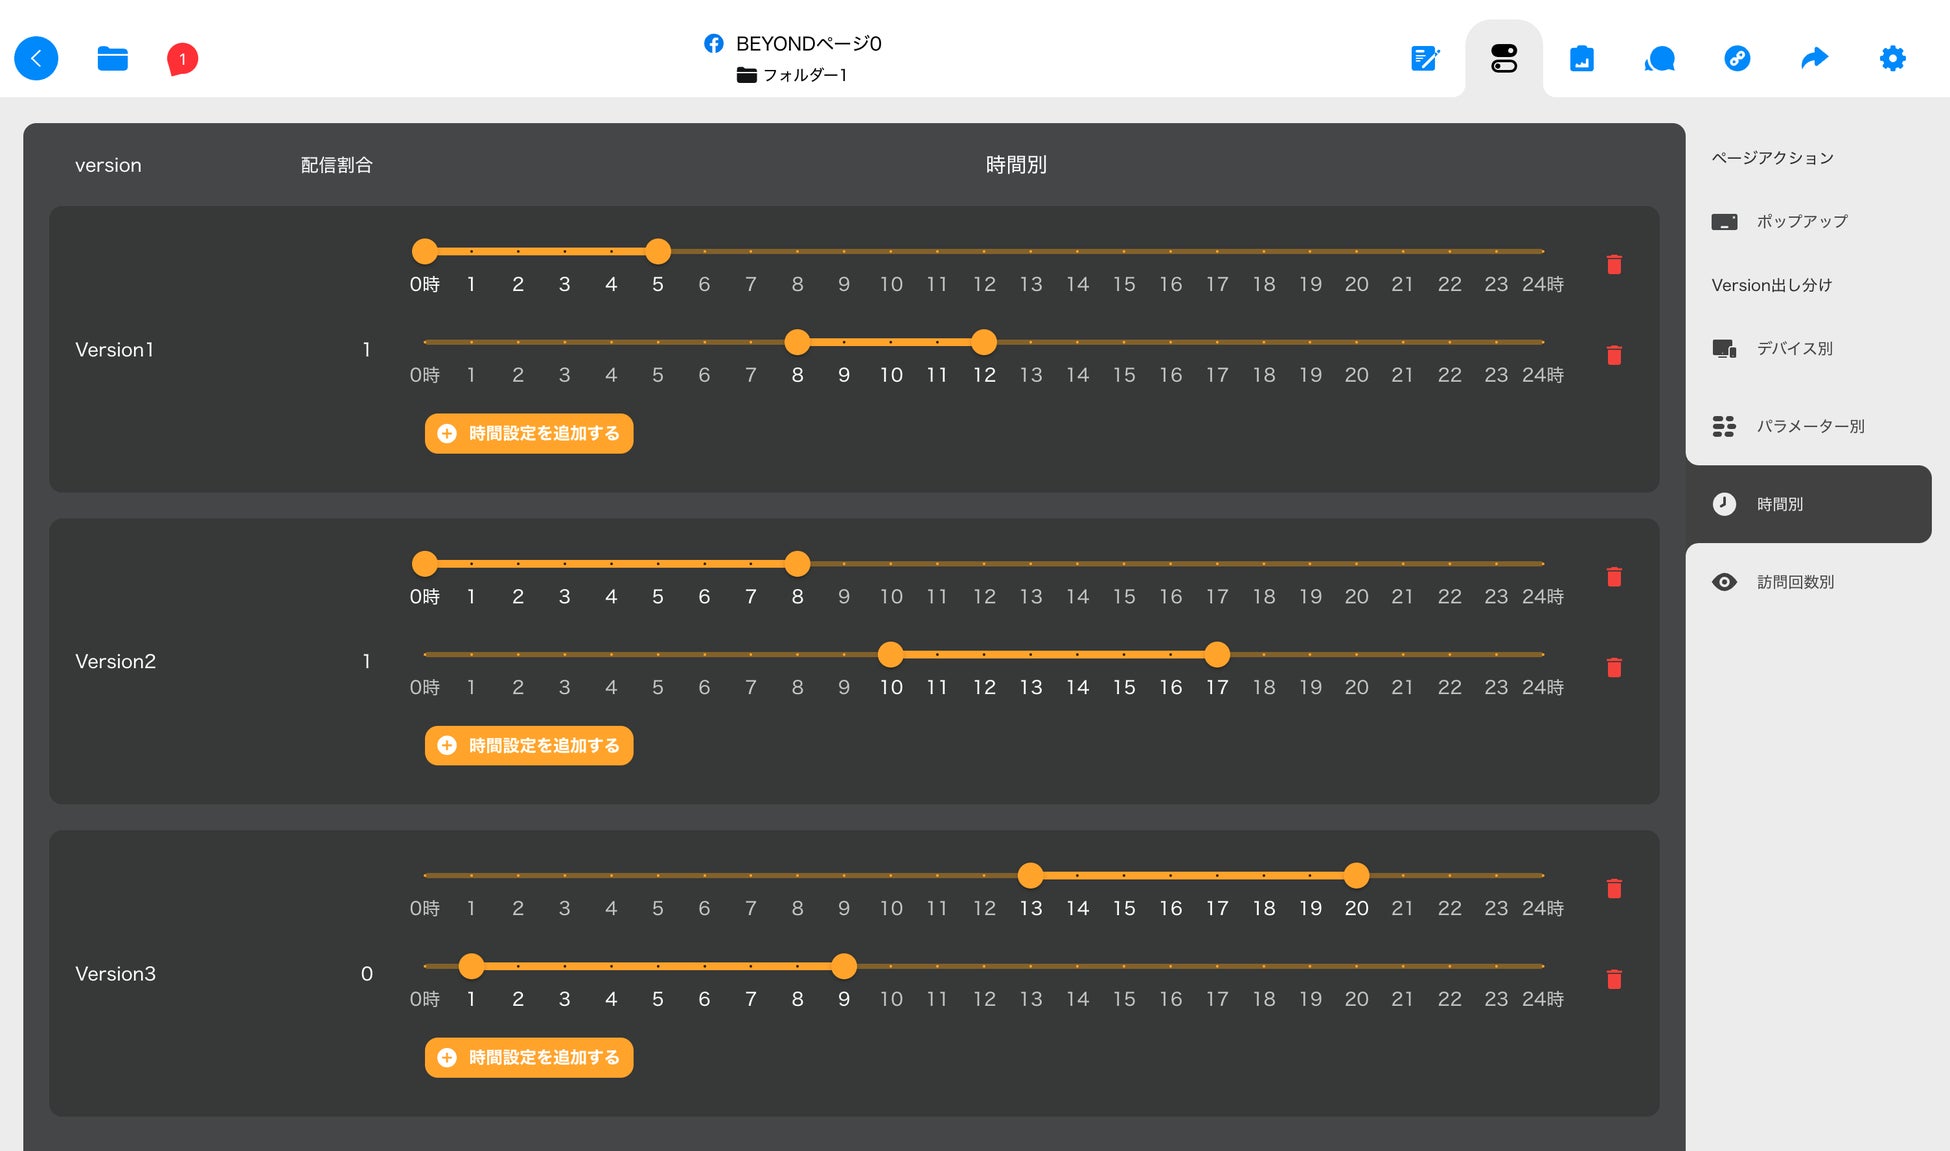Open the settings gear icon
This screenshot has height=1151, width=1950.
(x=1892, y=58)
